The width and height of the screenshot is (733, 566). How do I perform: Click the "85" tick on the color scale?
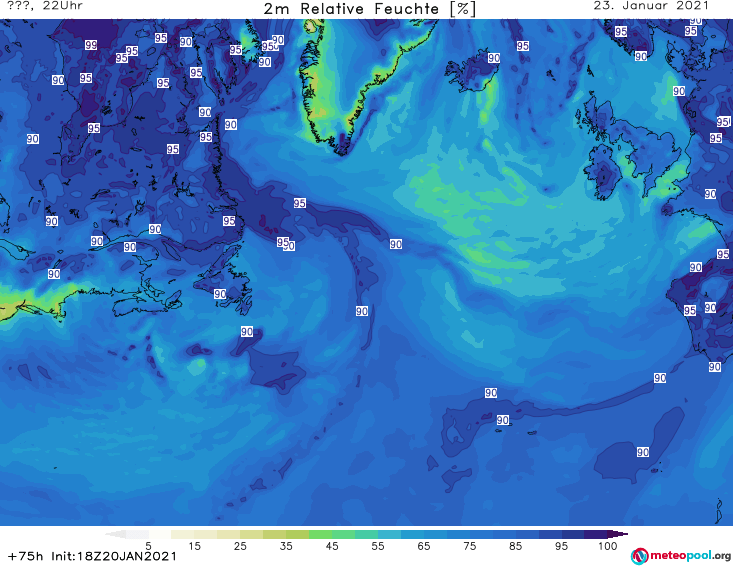pyautogui.click(x=516, y=546)
